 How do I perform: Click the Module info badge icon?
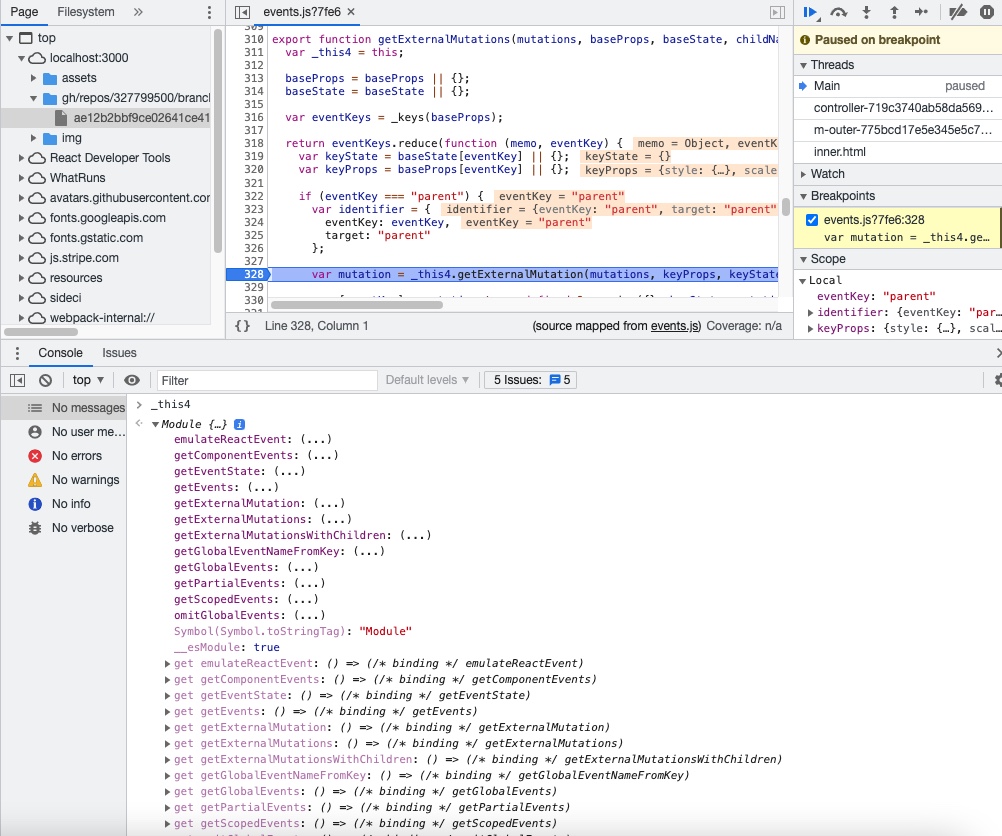click(x=240, y=424)
